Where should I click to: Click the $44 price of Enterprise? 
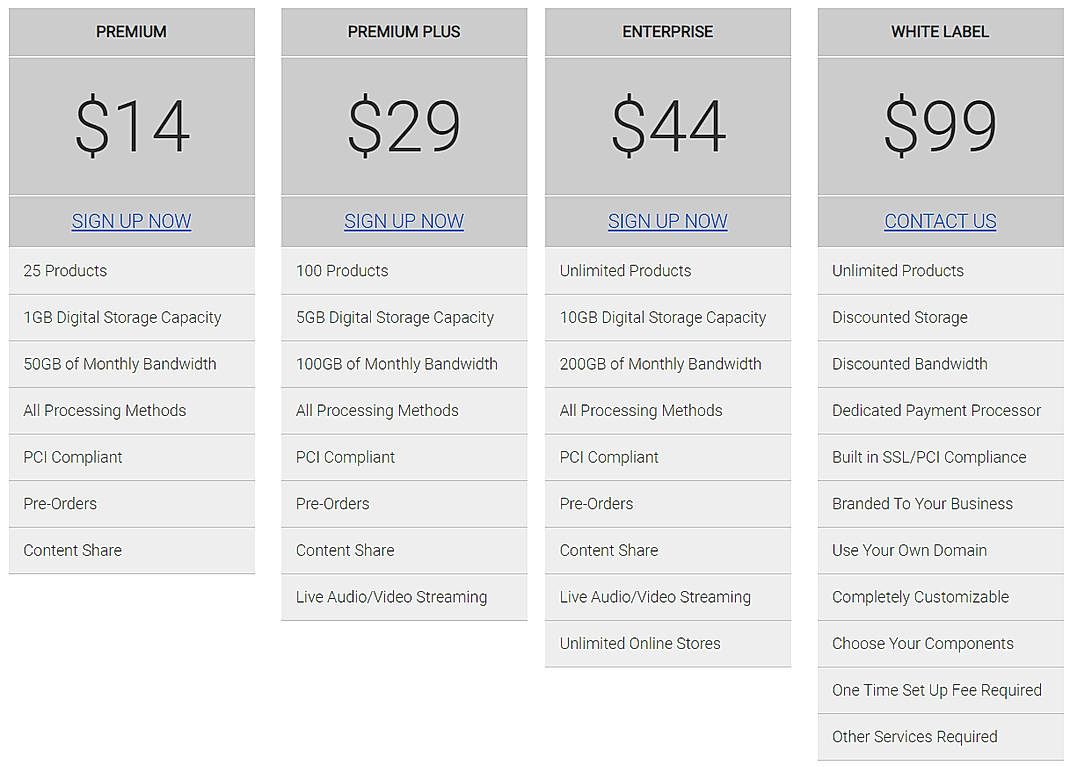(667, 125)
